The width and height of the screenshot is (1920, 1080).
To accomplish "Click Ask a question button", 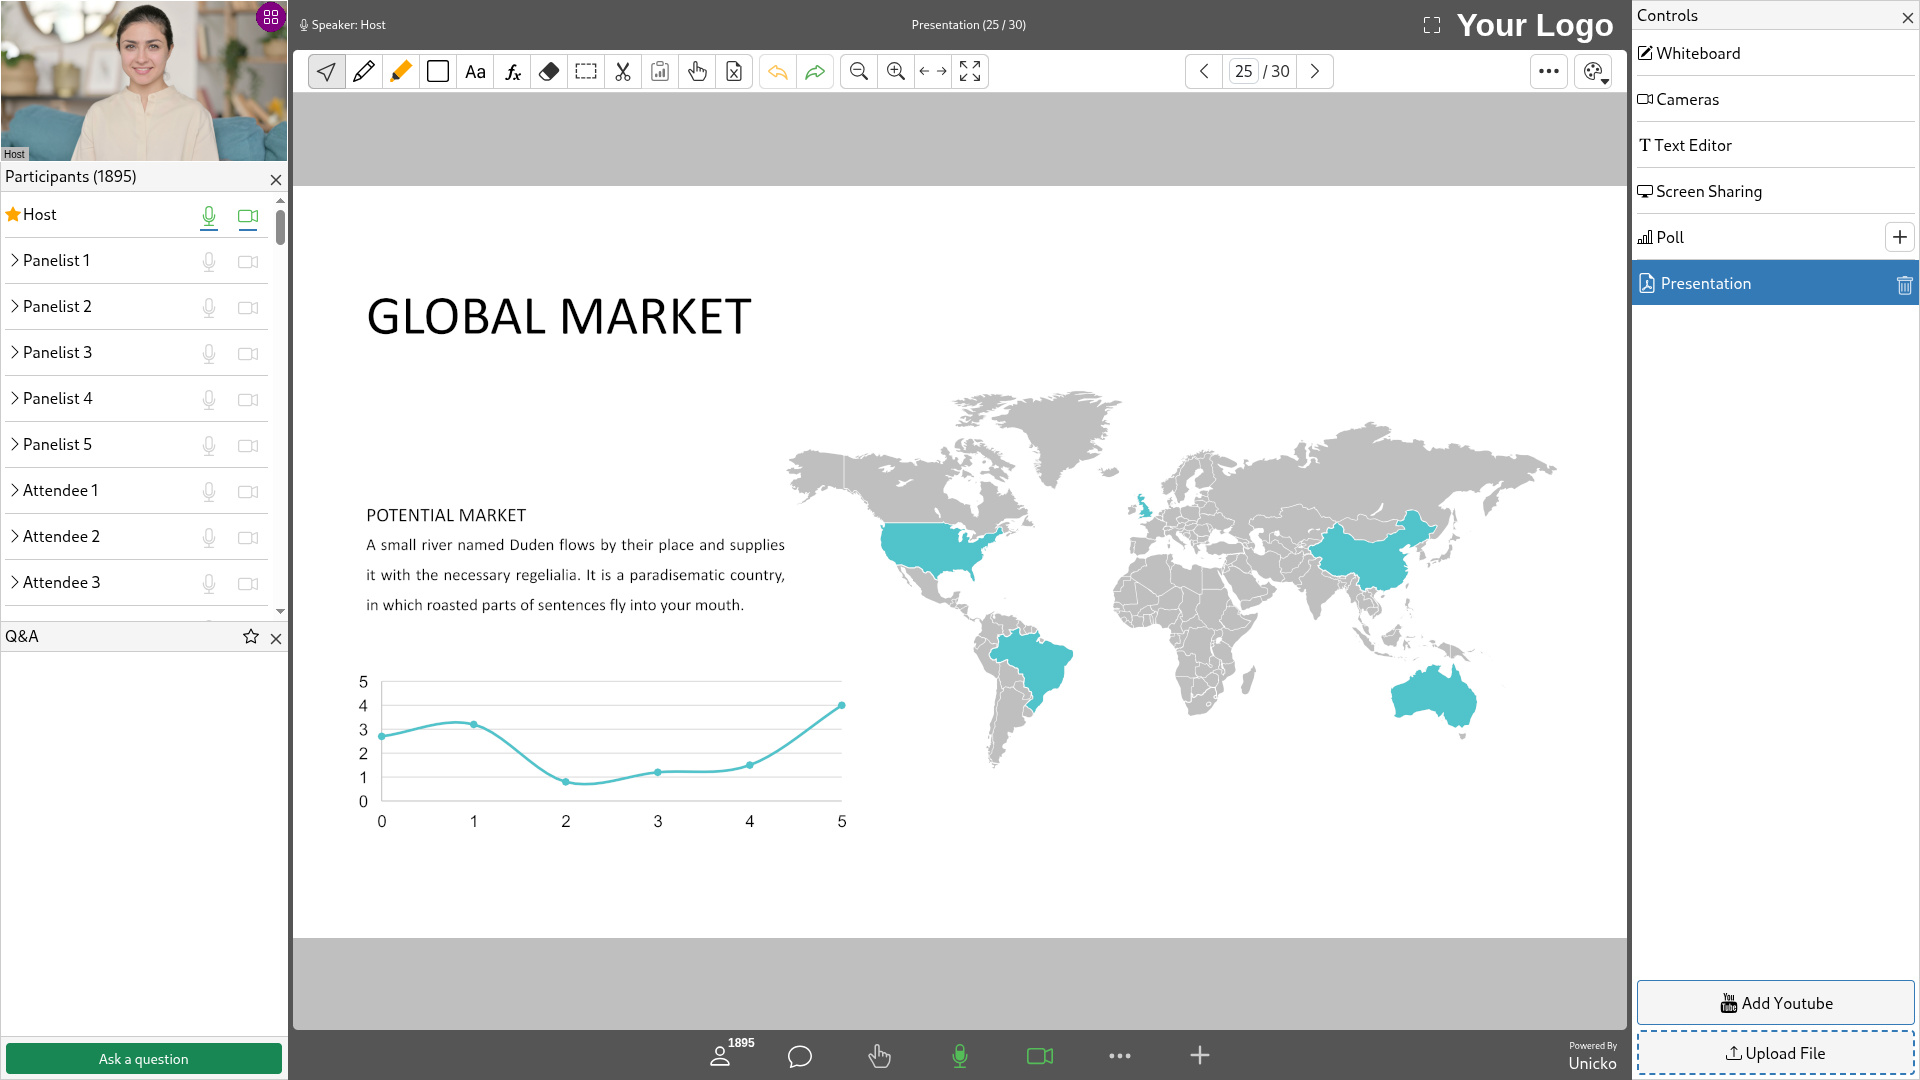I will coord(144,1059).
